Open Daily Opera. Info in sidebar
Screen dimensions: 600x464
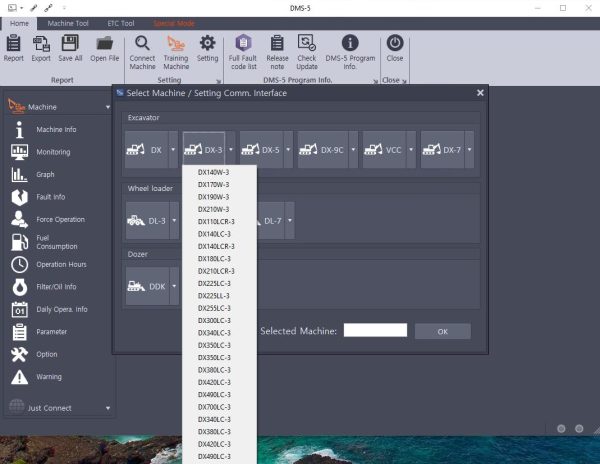62,309
